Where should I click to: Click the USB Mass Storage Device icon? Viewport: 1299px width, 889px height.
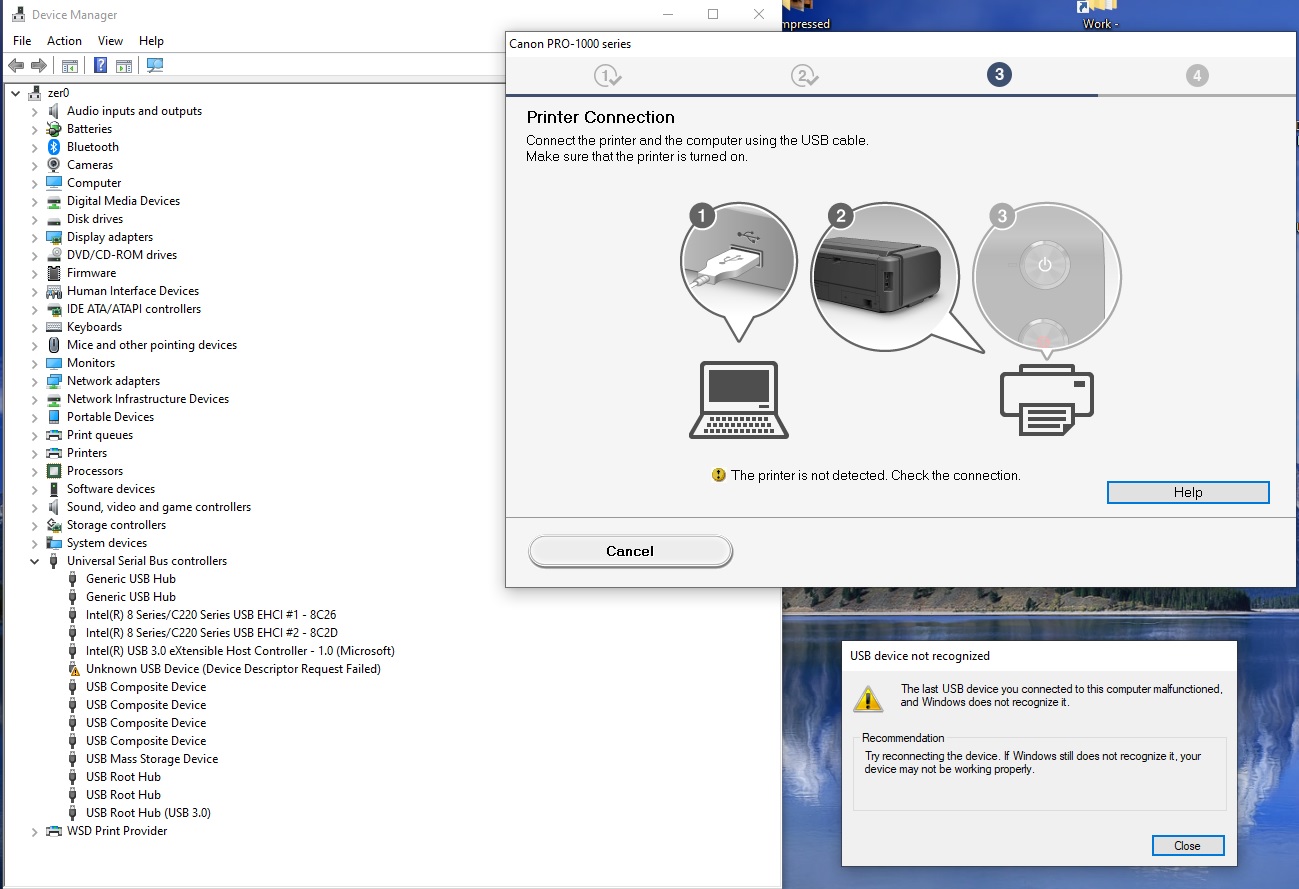coord(73,759)
